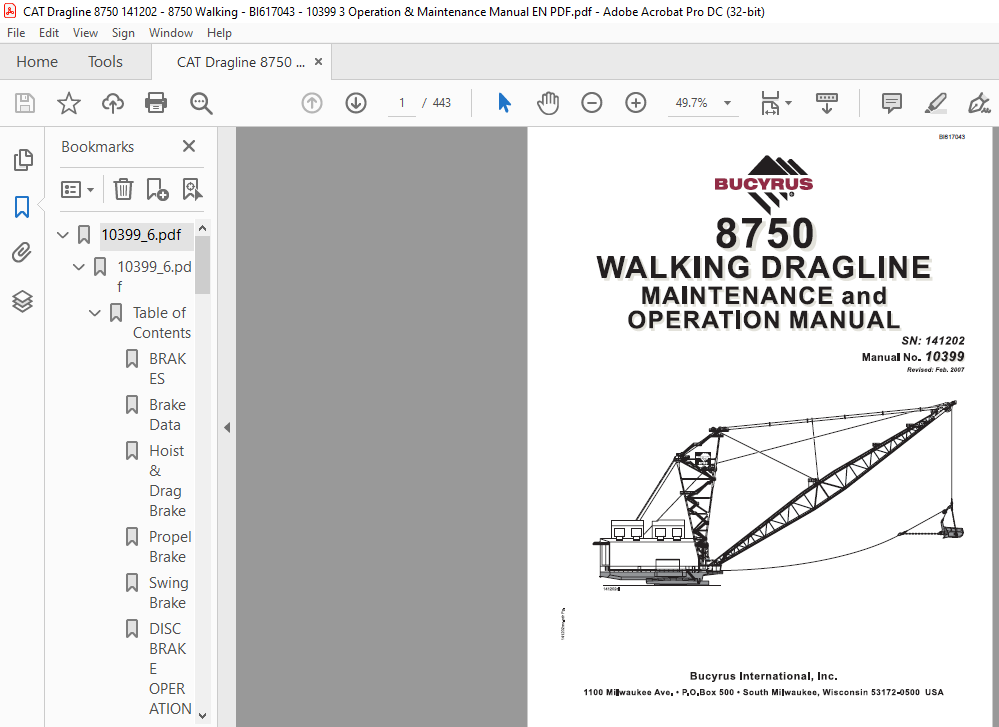Screen dimensions: 999x727
Task: Click the Save file icon
Action: pyautogui.click(x=25, y=103)
